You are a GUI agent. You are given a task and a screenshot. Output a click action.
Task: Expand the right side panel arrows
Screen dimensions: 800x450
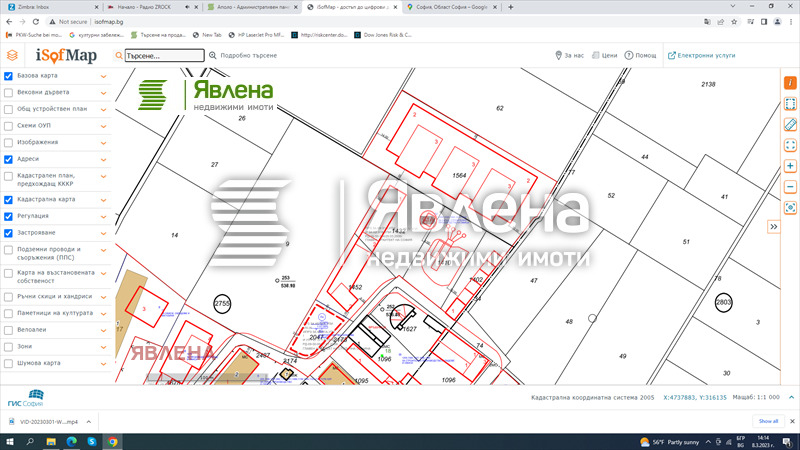click(x=773, y=227)
